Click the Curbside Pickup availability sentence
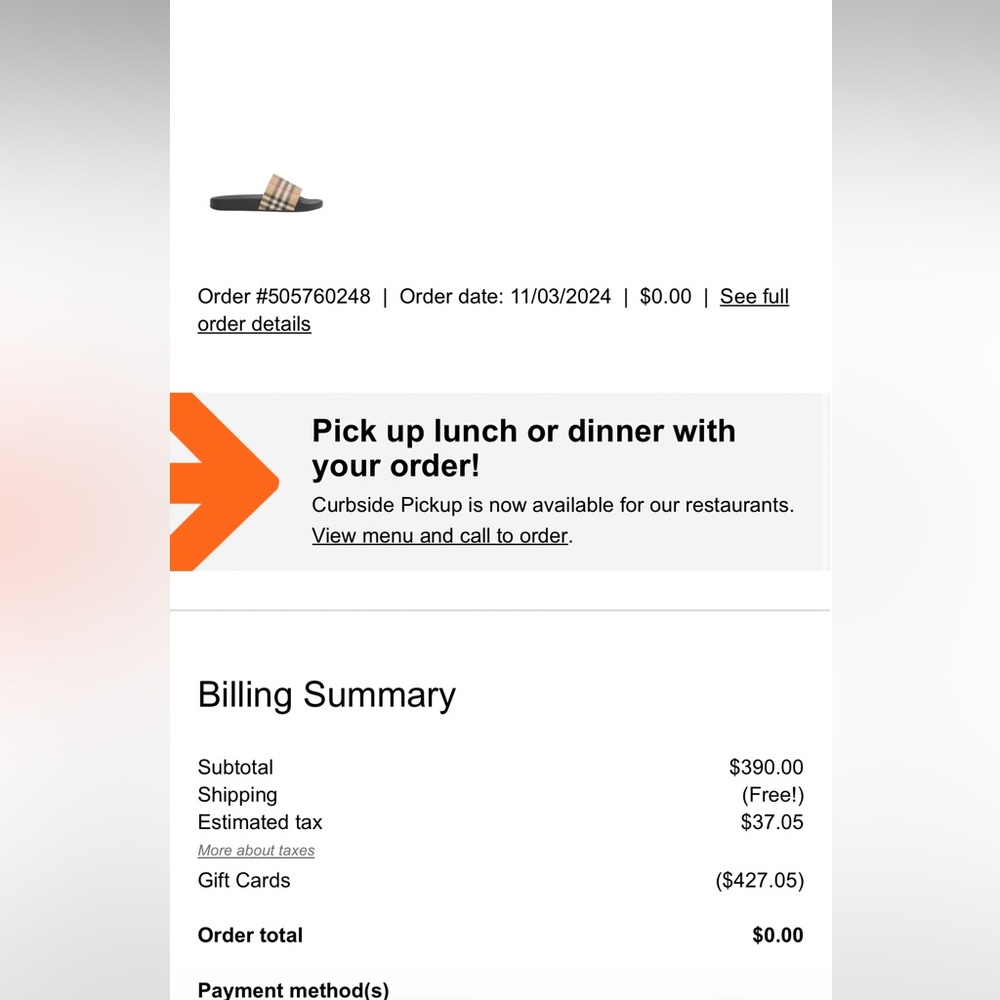 pos(552,505)
